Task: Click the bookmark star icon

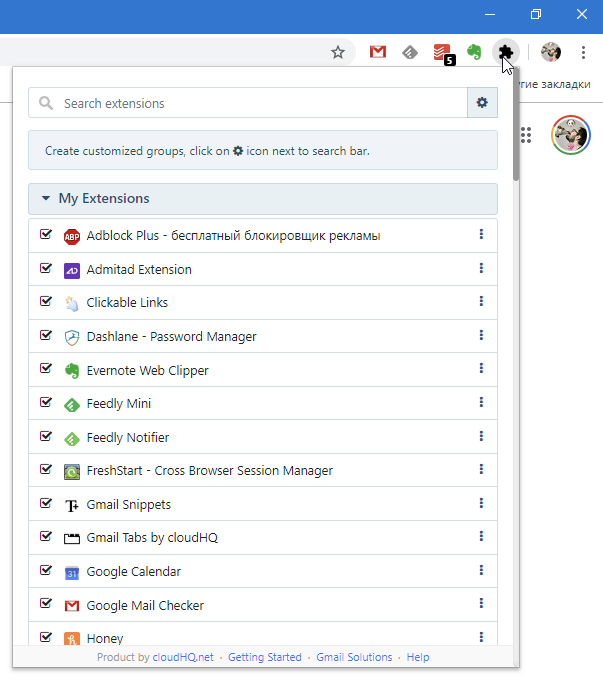Action: click(x=338, y=52)
